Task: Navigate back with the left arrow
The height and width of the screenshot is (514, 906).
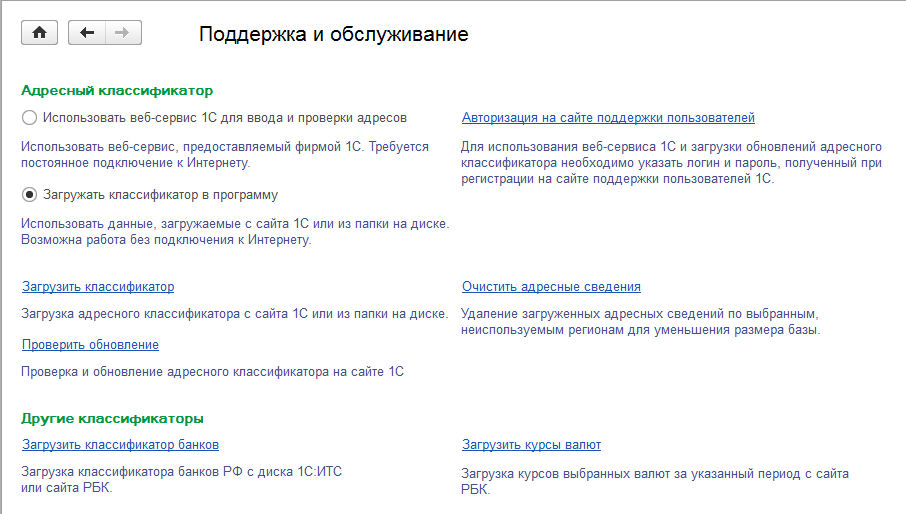Action: click(x=87, y=32)
